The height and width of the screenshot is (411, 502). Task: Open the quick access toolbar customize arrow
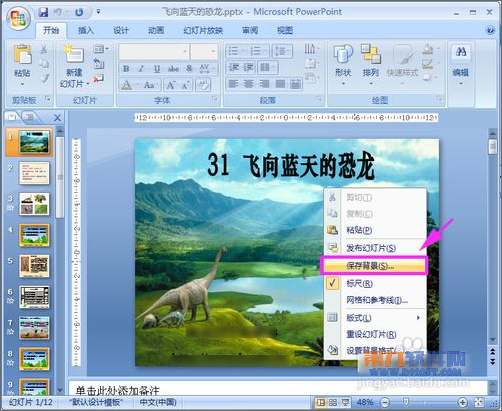click(98, 12)
